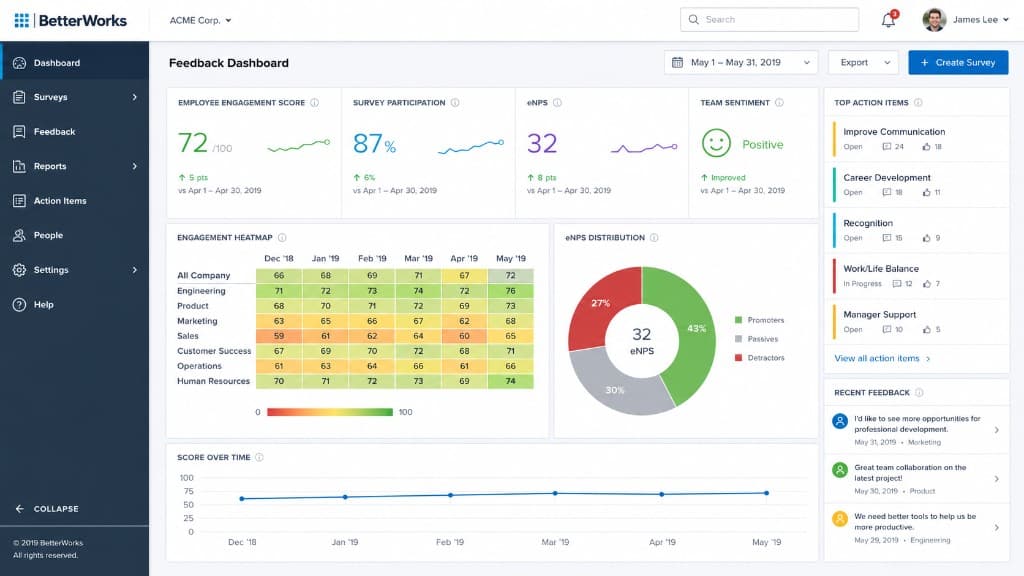Click the blue avatar on professional development feedback
This screenshot has width=1024, height=576.
840,421
